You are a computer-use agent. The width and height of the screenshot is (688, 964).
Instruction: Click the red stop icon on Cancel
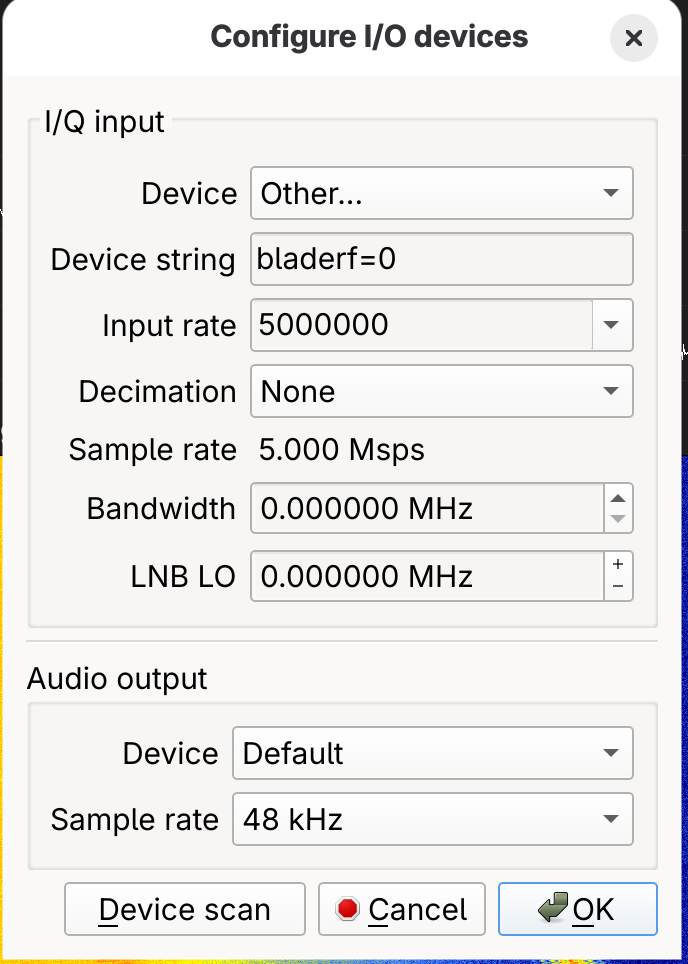pyautogui.click(x=349, y=909)
